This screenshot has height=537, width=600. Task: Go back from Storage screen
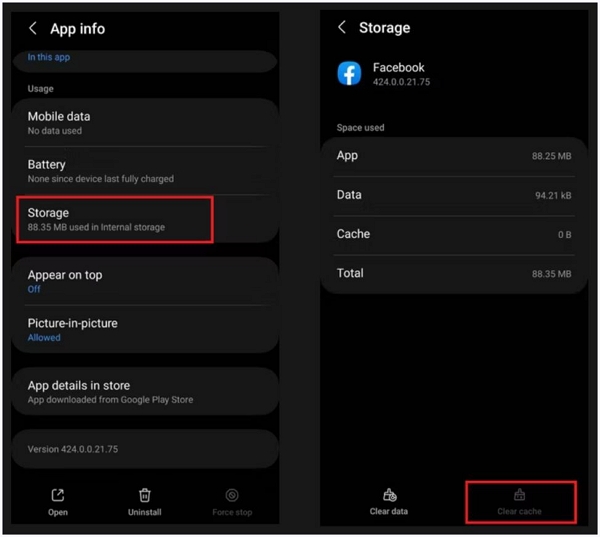pos(342,27)
